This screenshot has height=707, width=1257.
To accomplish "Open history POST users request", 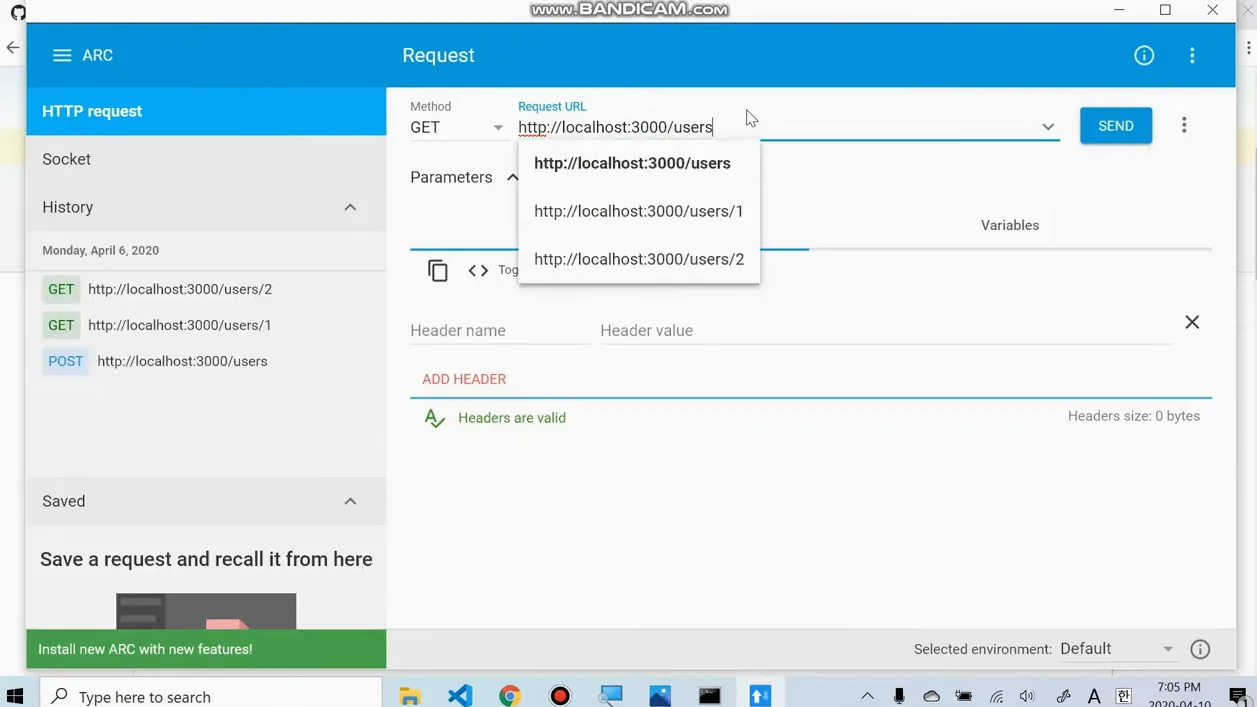I will [206, 361].
